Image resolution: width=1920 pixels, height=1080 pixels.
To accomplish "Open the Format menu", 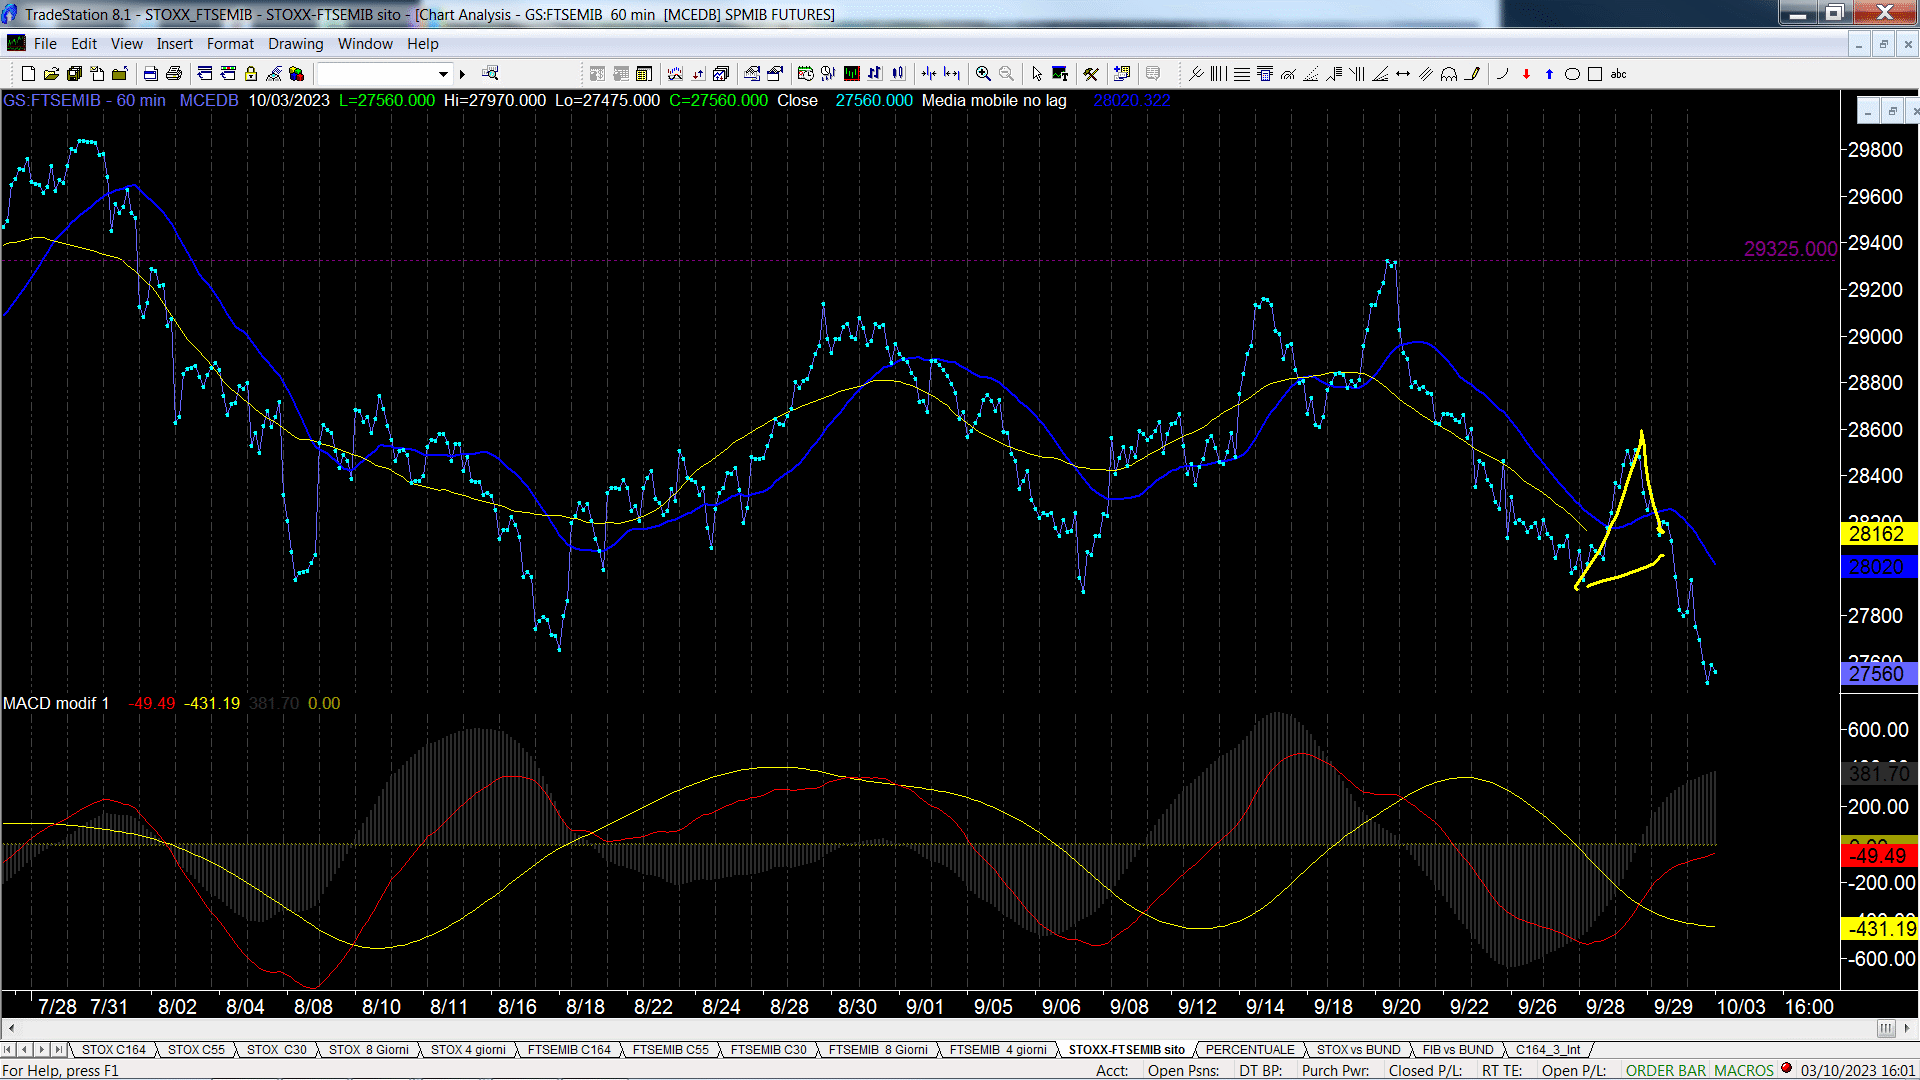I will 230,43.
